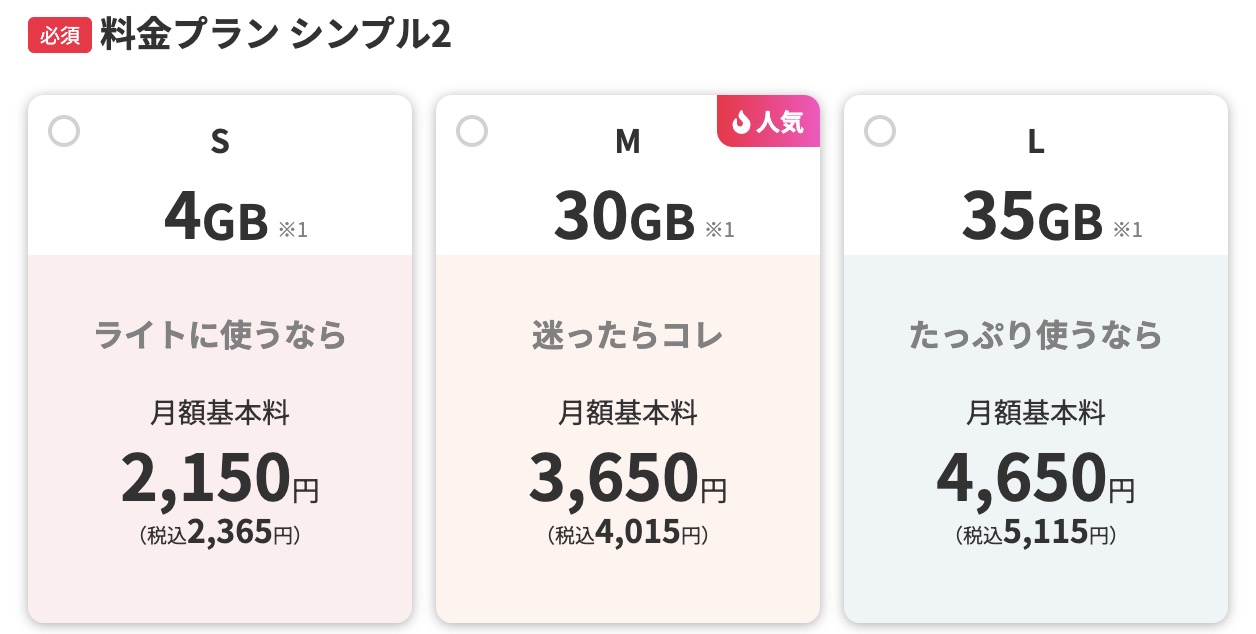Click the 料金プラン シンプル2 heading
Screen dimensions: 1256x634
coord(274,32)
